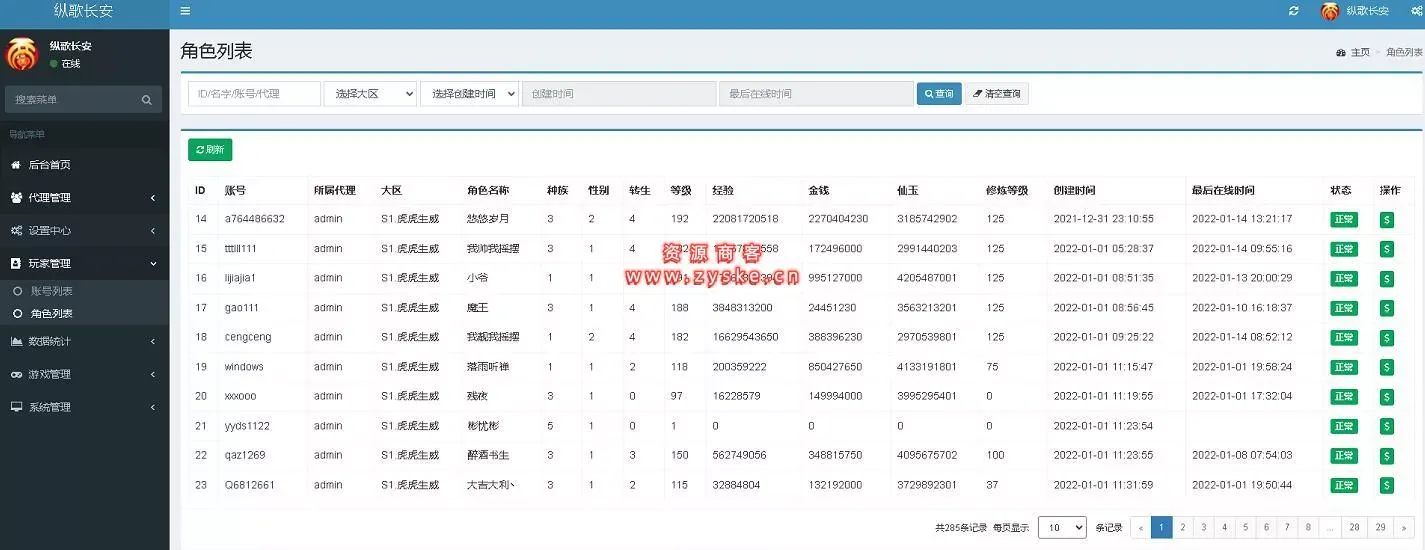Screen dimensions: 1425x550
Task: Click the next page » arrow
Action: [x=1404, y=527]
